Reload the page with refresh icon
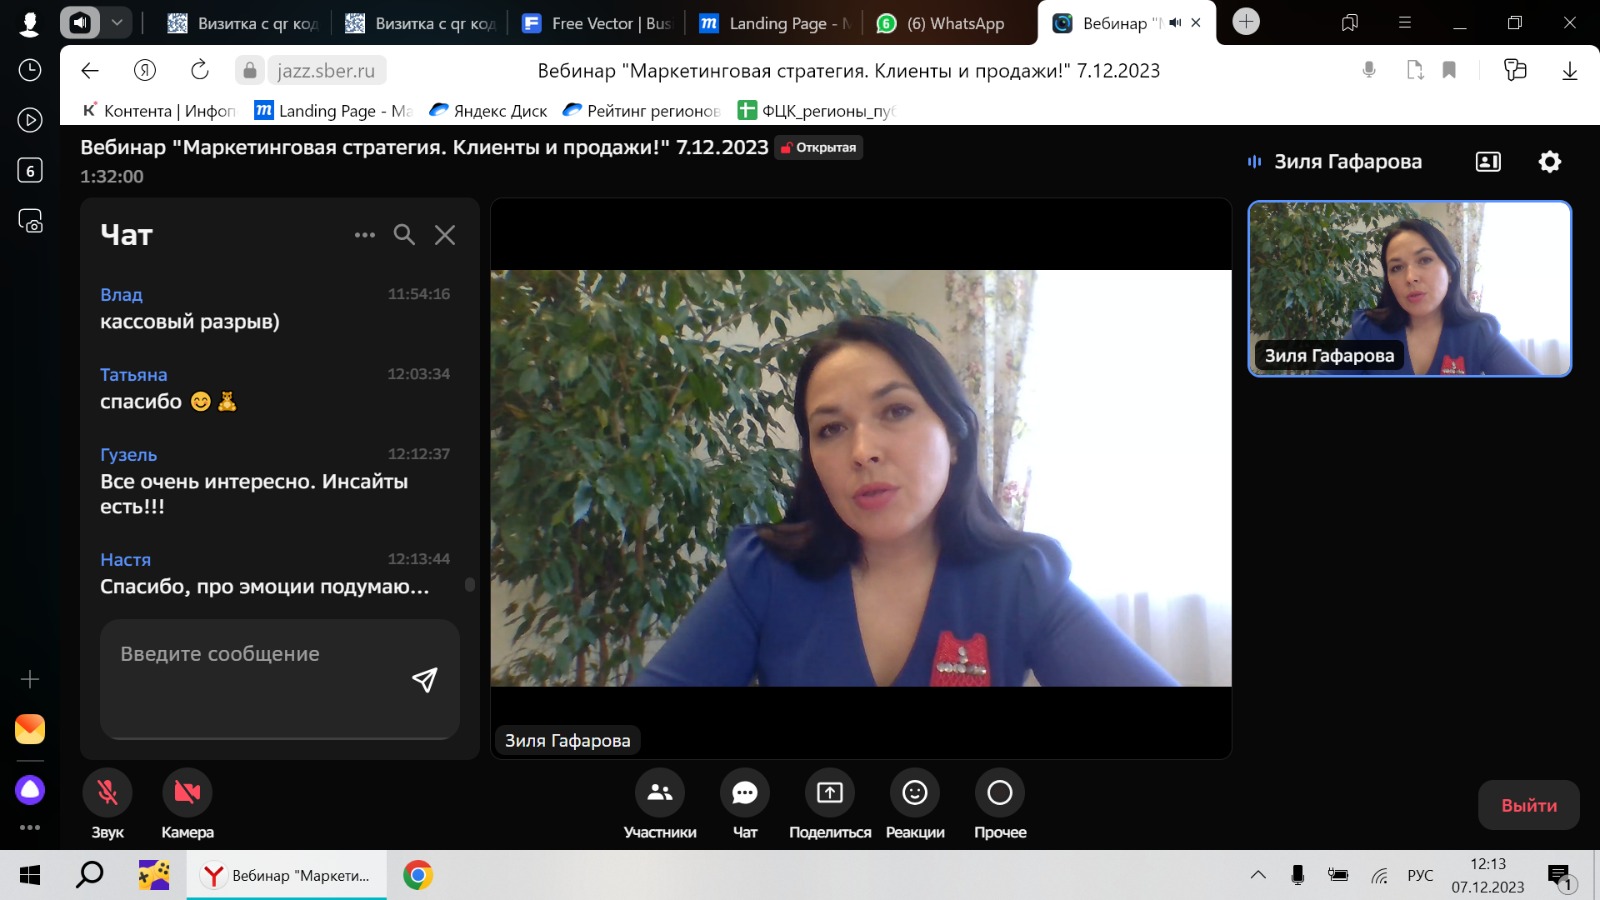This screenshot has width=1600, height=900. [200, 70]
